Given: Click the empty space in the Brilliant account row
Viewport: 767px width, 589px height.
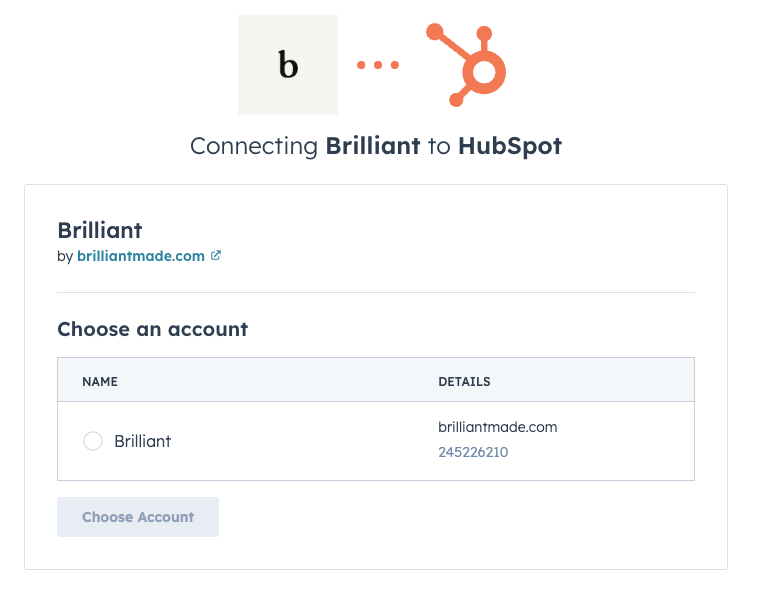Looking at the screenshot, I should 300,441.
